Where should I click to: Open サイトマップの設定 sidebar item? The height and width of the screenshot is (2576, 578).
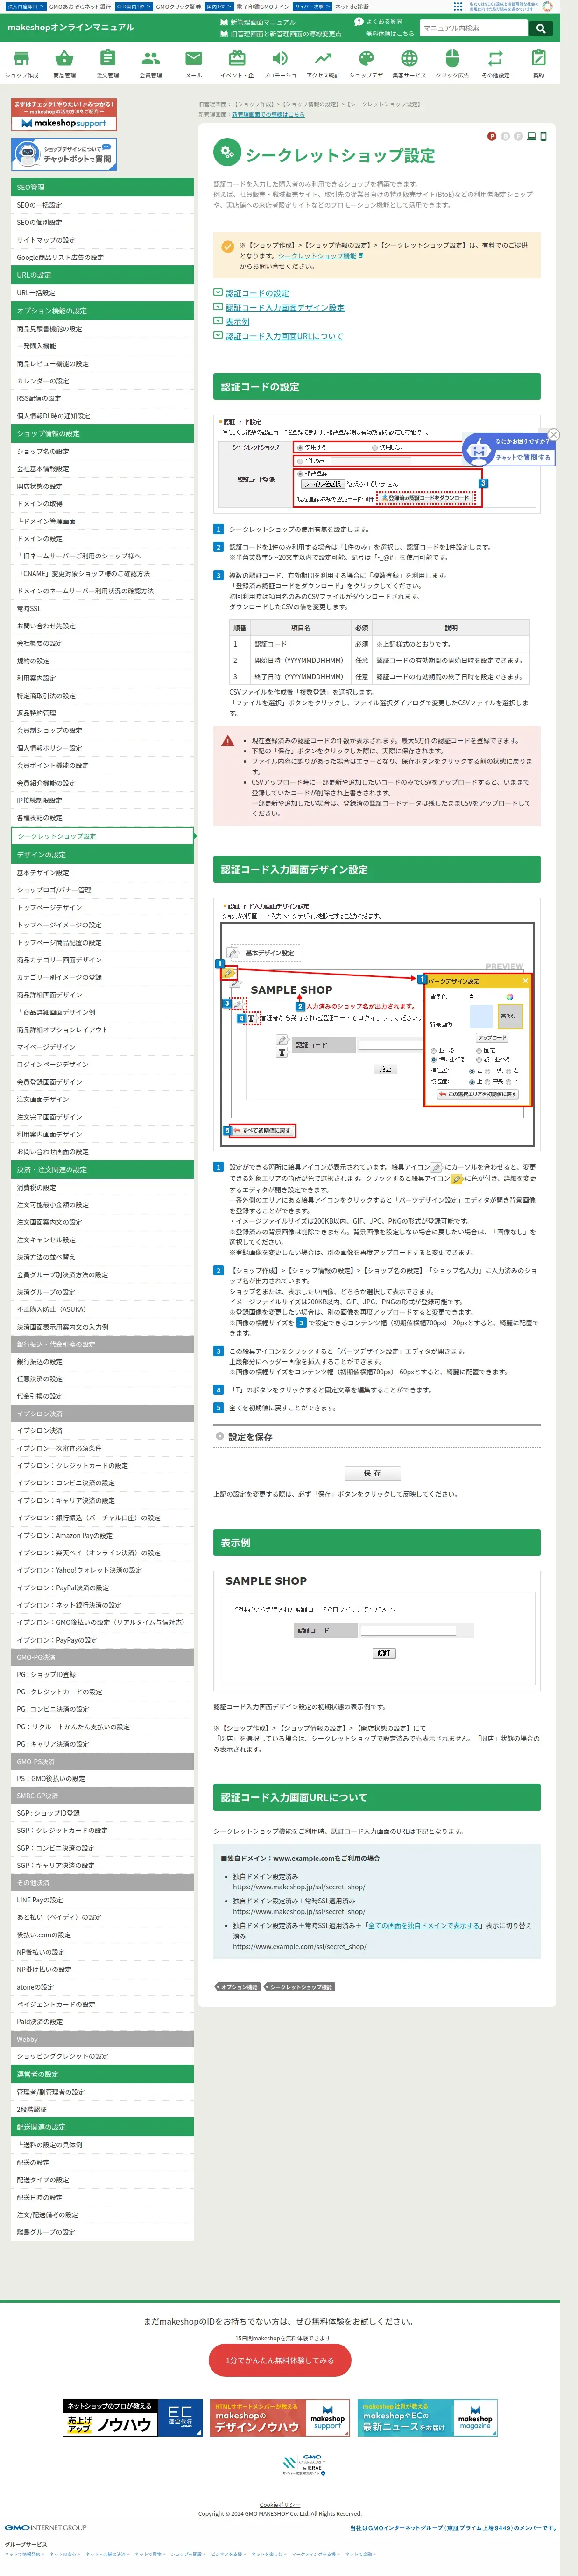102,240
